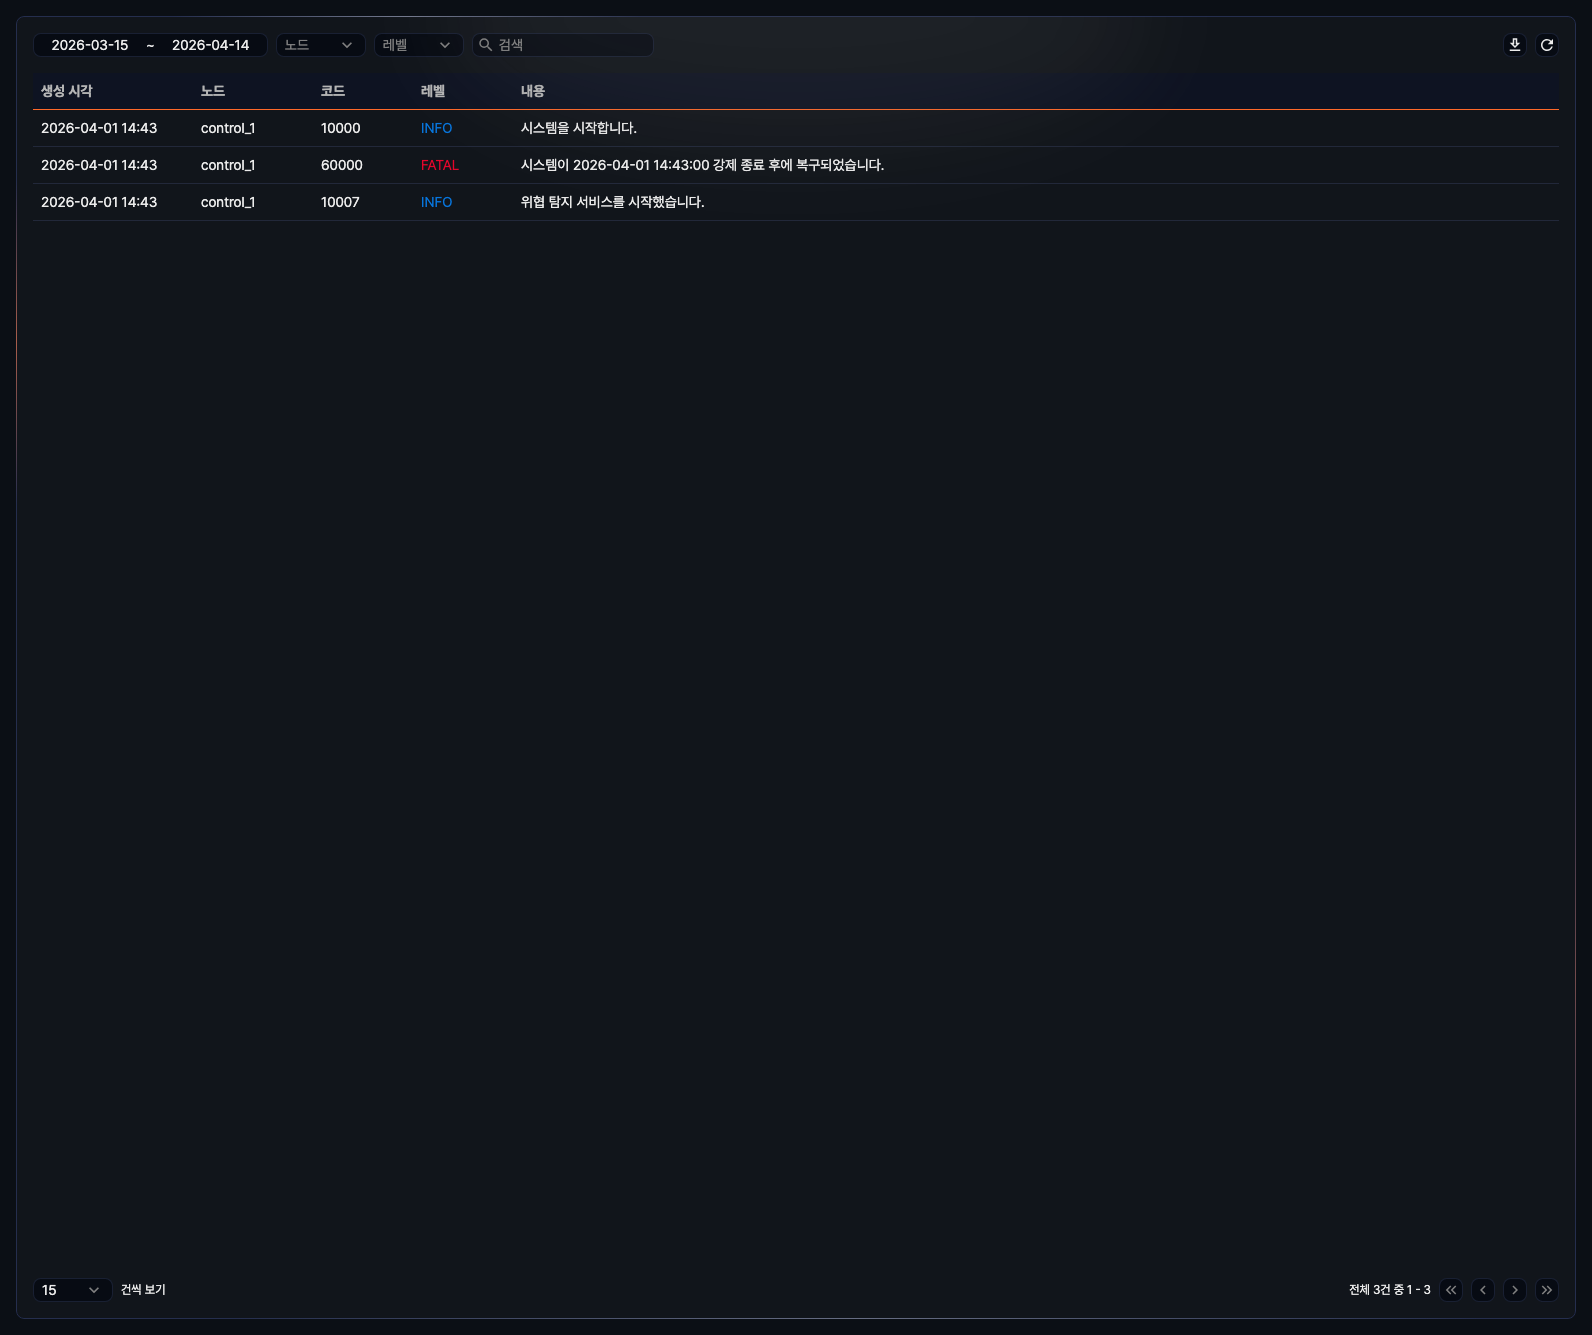
Task: Expand the 15 rows-per-page selector
Action: point(72,1290)
